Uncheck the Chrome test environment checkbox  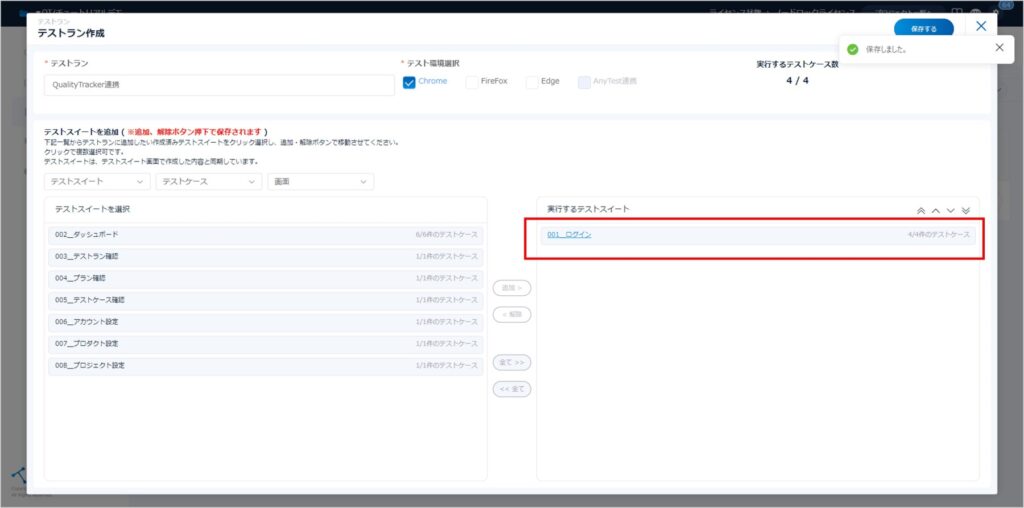[x=409, y=82]
